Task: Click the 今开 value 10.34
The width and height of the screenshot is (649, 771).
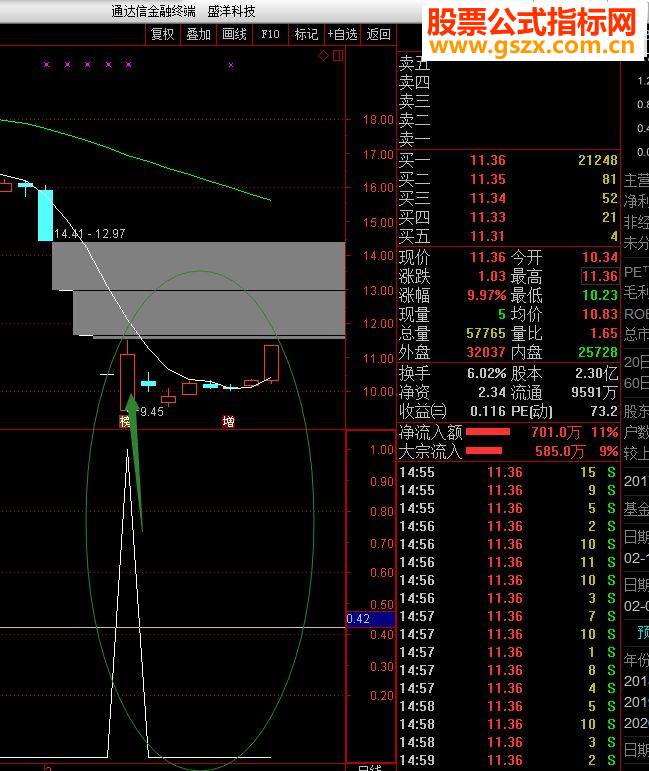Action: coord(600,257)
